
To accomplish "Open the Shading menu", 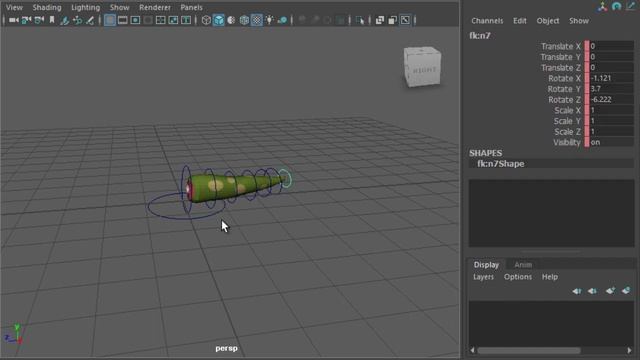I will (x=47, y=7).
